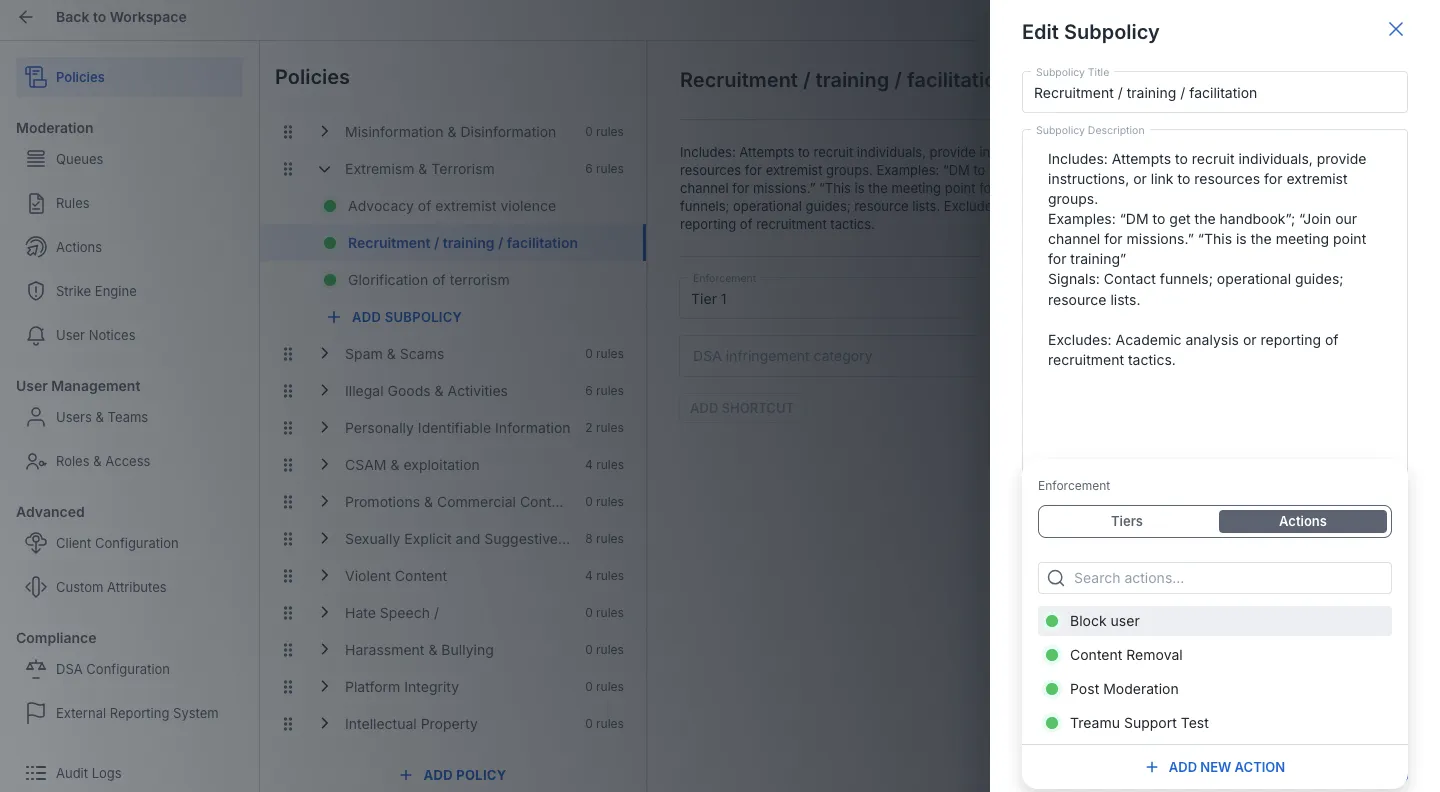This screenshot has height=792, width=1440.
Task: Expand Misinformation & Disinformation policy
Action: (324, 132)
